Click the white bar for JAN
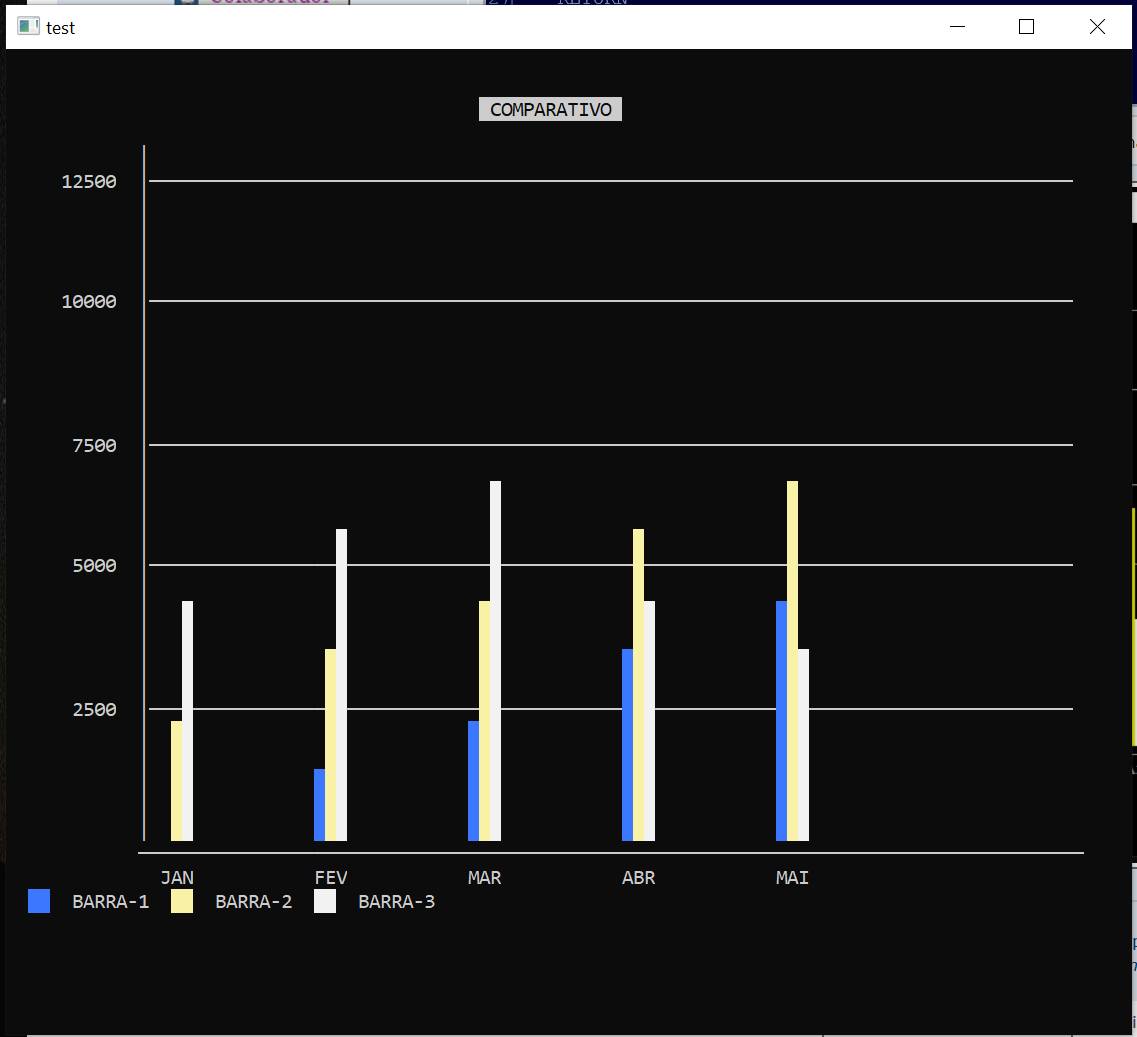This screenshot has width=1137, height=1037. click(187, 720)
